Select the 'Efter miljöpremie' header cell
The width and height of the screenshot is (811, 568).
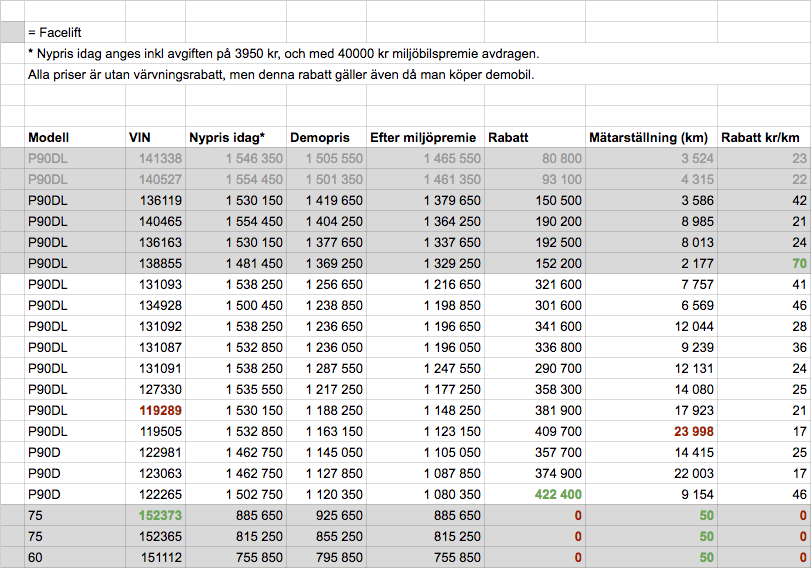point(425,137)
